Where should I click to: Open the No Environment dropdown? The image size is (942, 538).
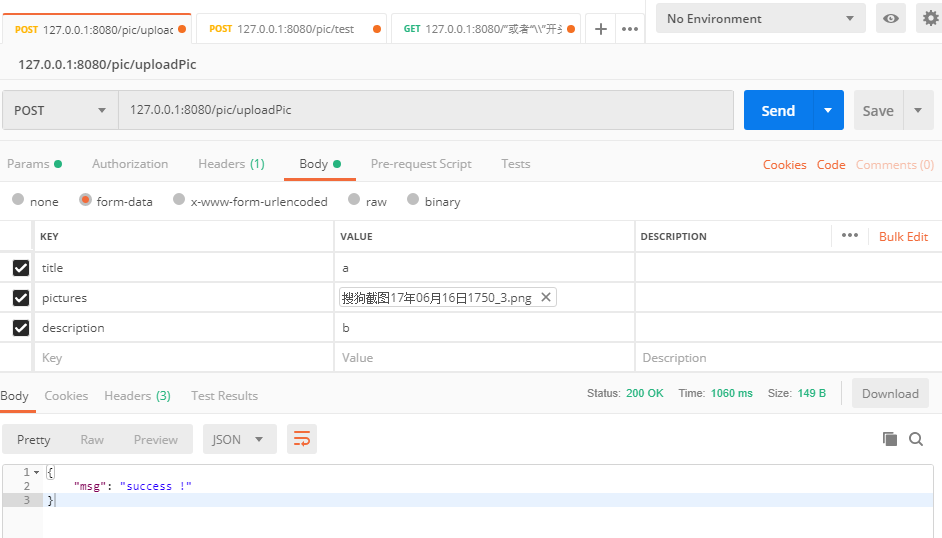pos(761,18)
